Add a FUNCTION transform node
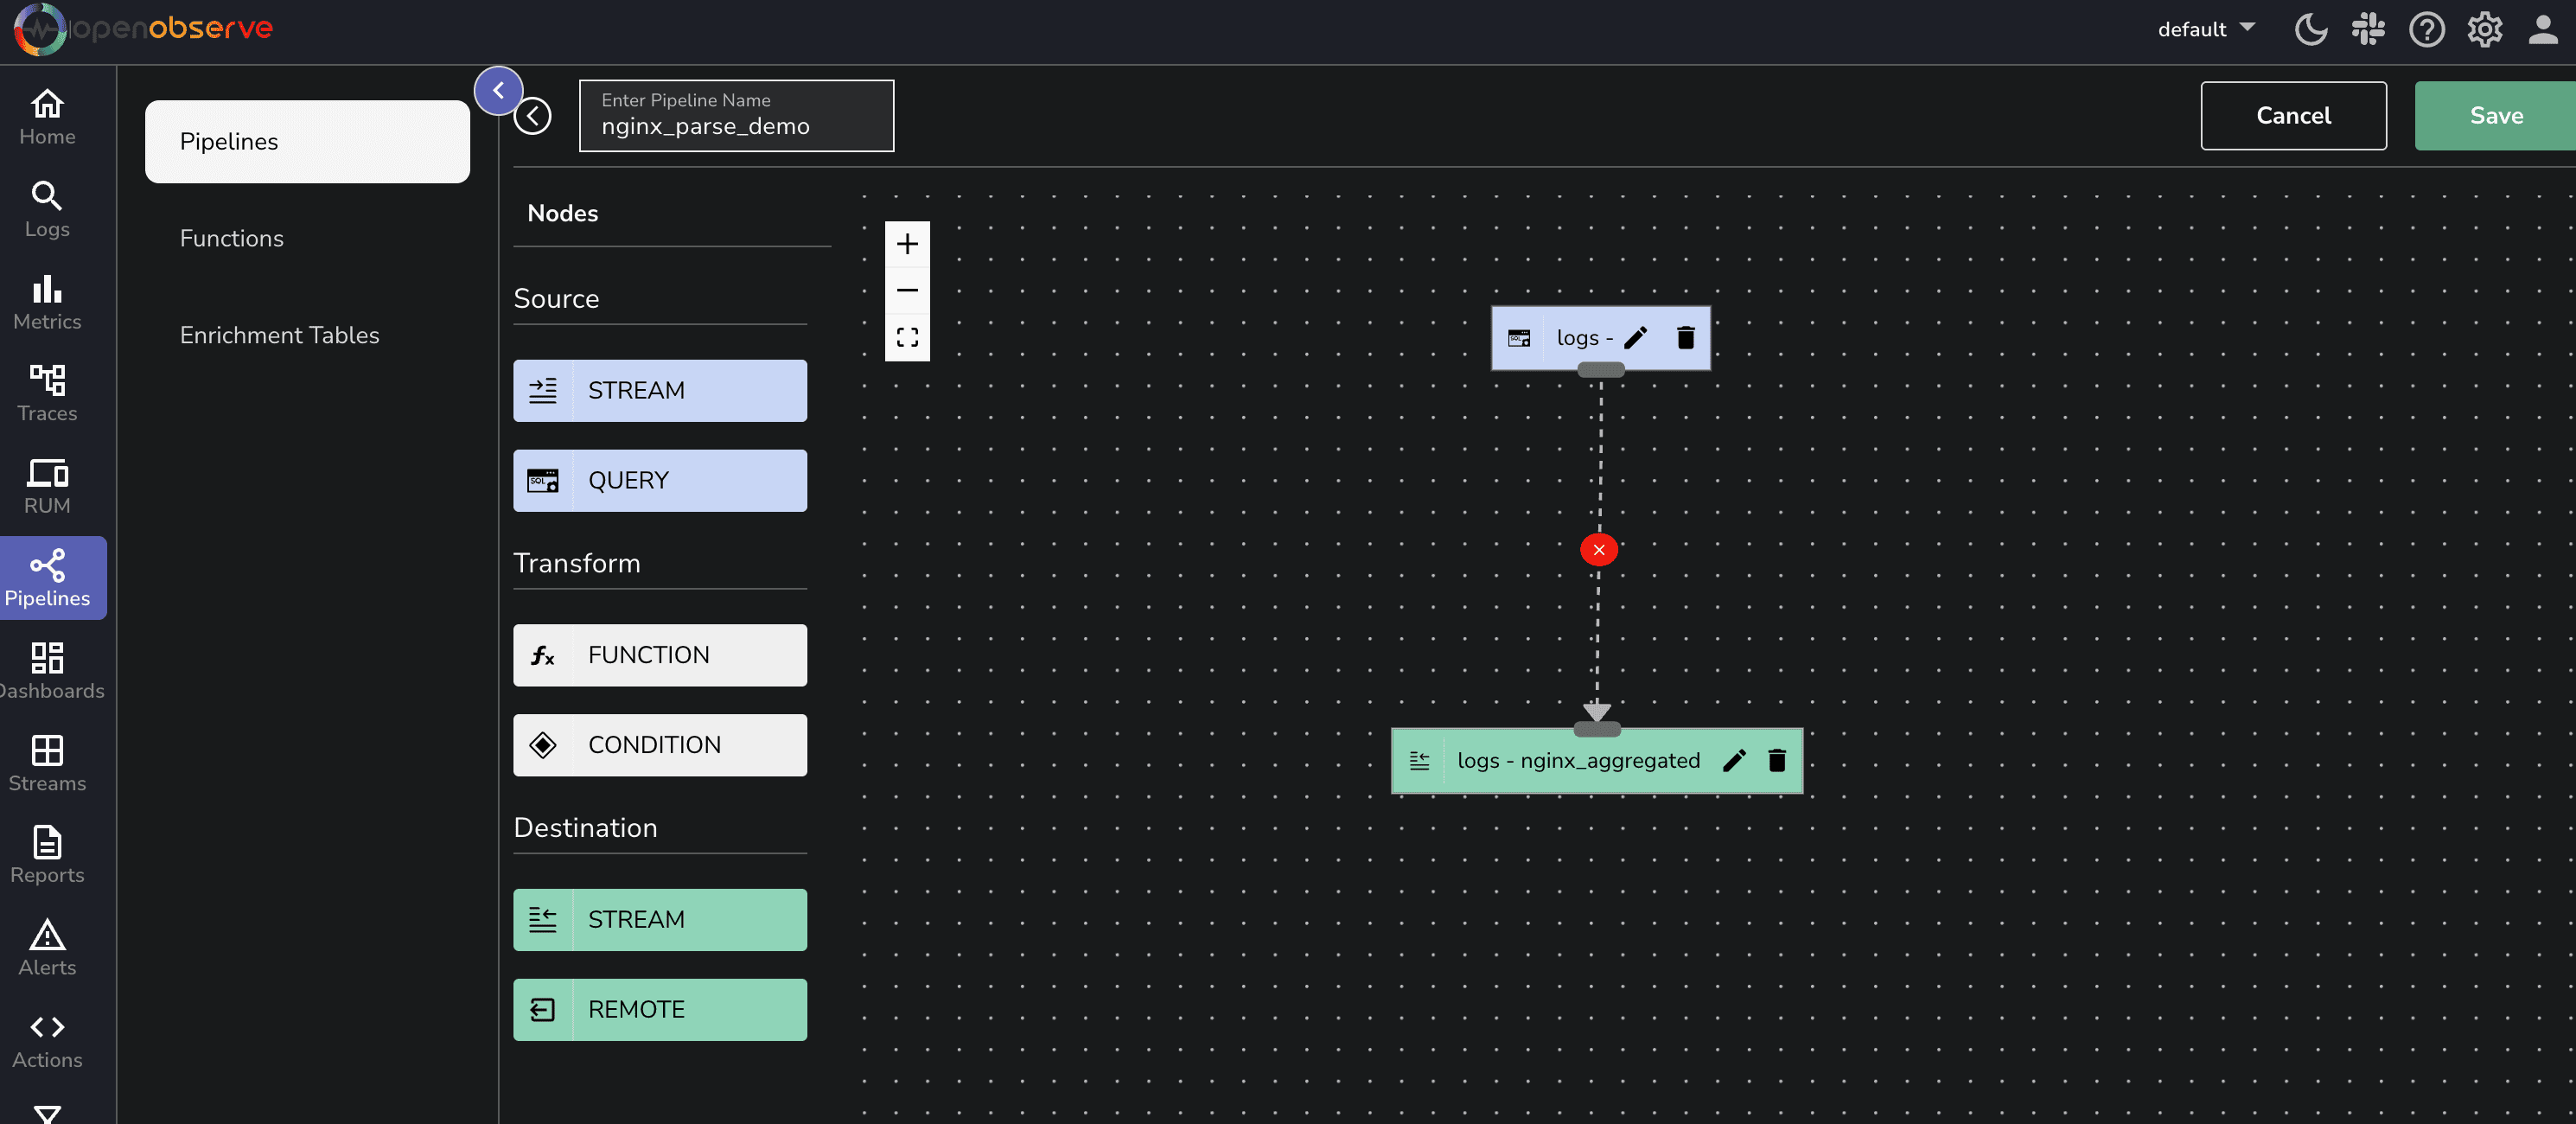 coord(660,655)
